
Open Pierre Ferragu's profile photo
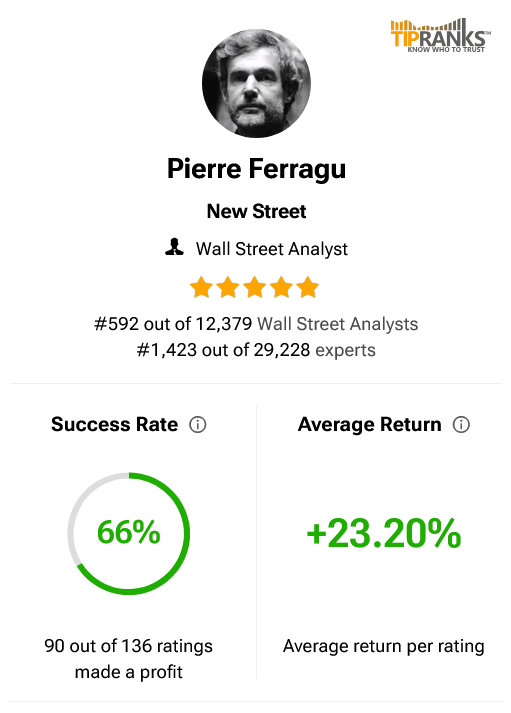[256, 83]
